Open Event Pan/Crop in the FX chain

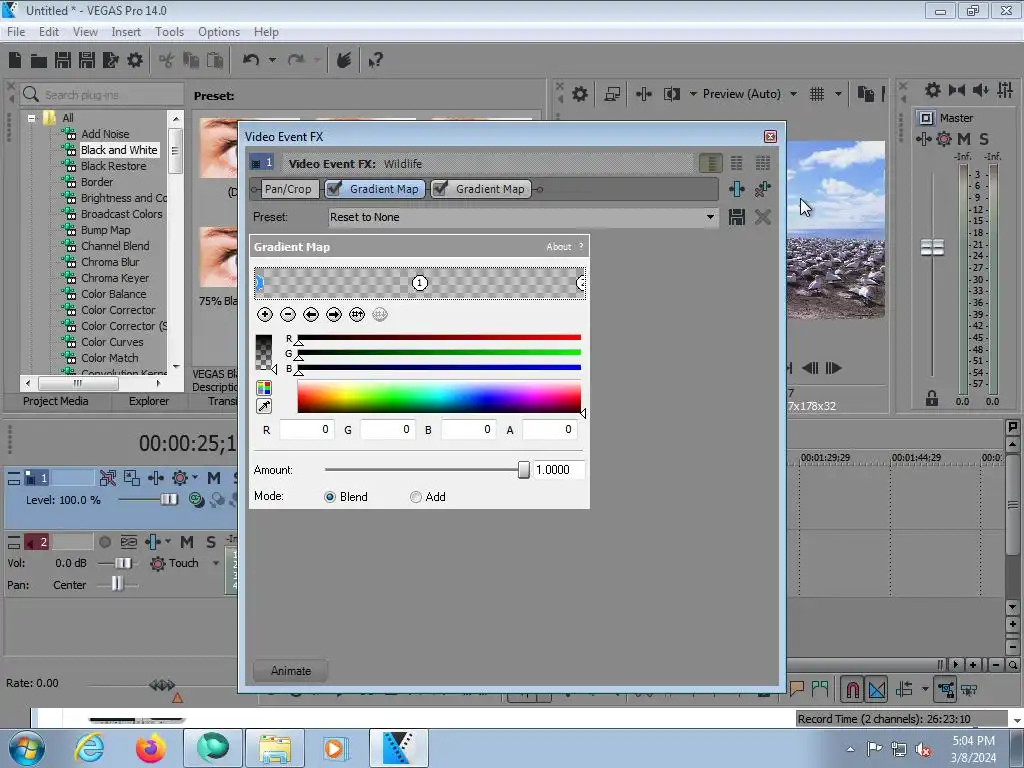(288, 189)
